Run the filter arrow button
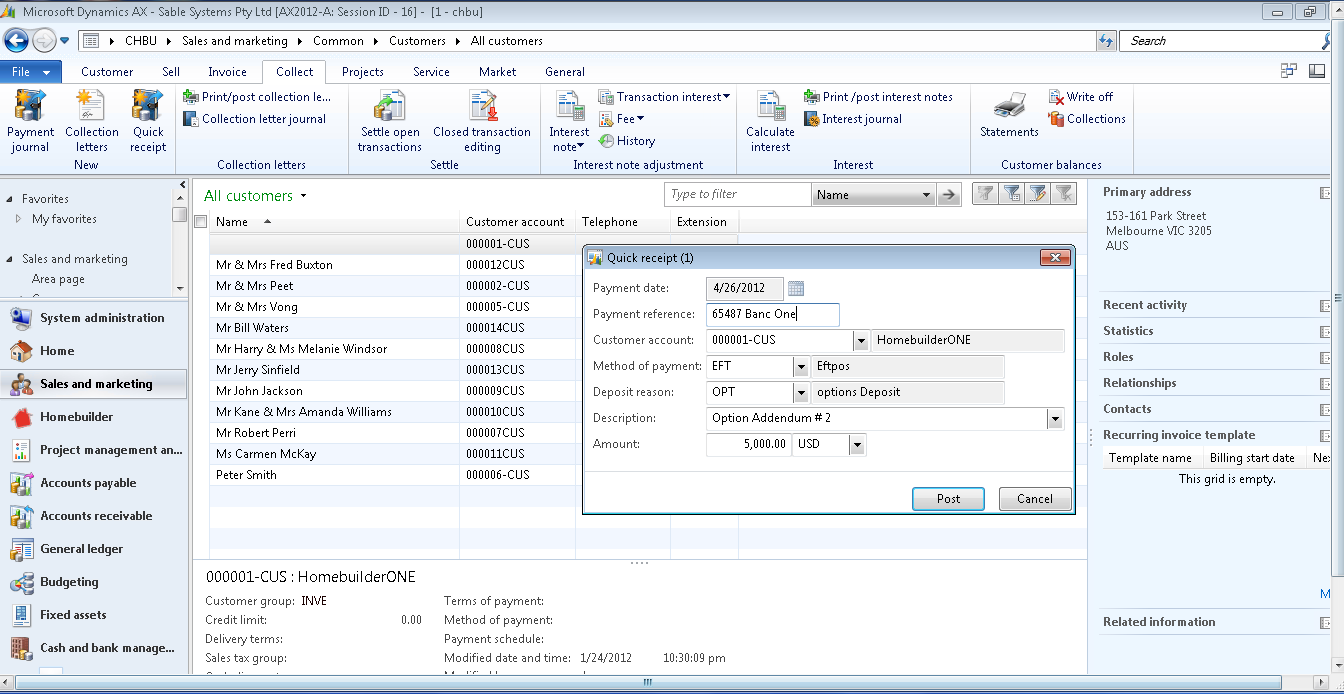The width and height of the screenshot is (1344, 694). tap(950, 195)
